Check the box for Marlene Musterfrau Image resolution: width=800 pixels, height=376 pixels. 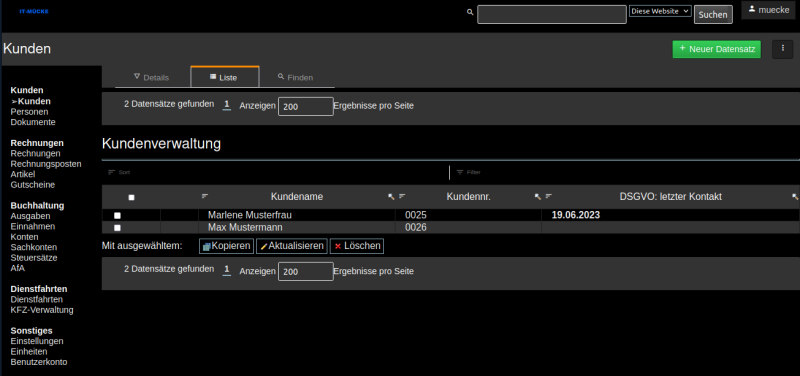pyautogui.click(x=117, y=216)
